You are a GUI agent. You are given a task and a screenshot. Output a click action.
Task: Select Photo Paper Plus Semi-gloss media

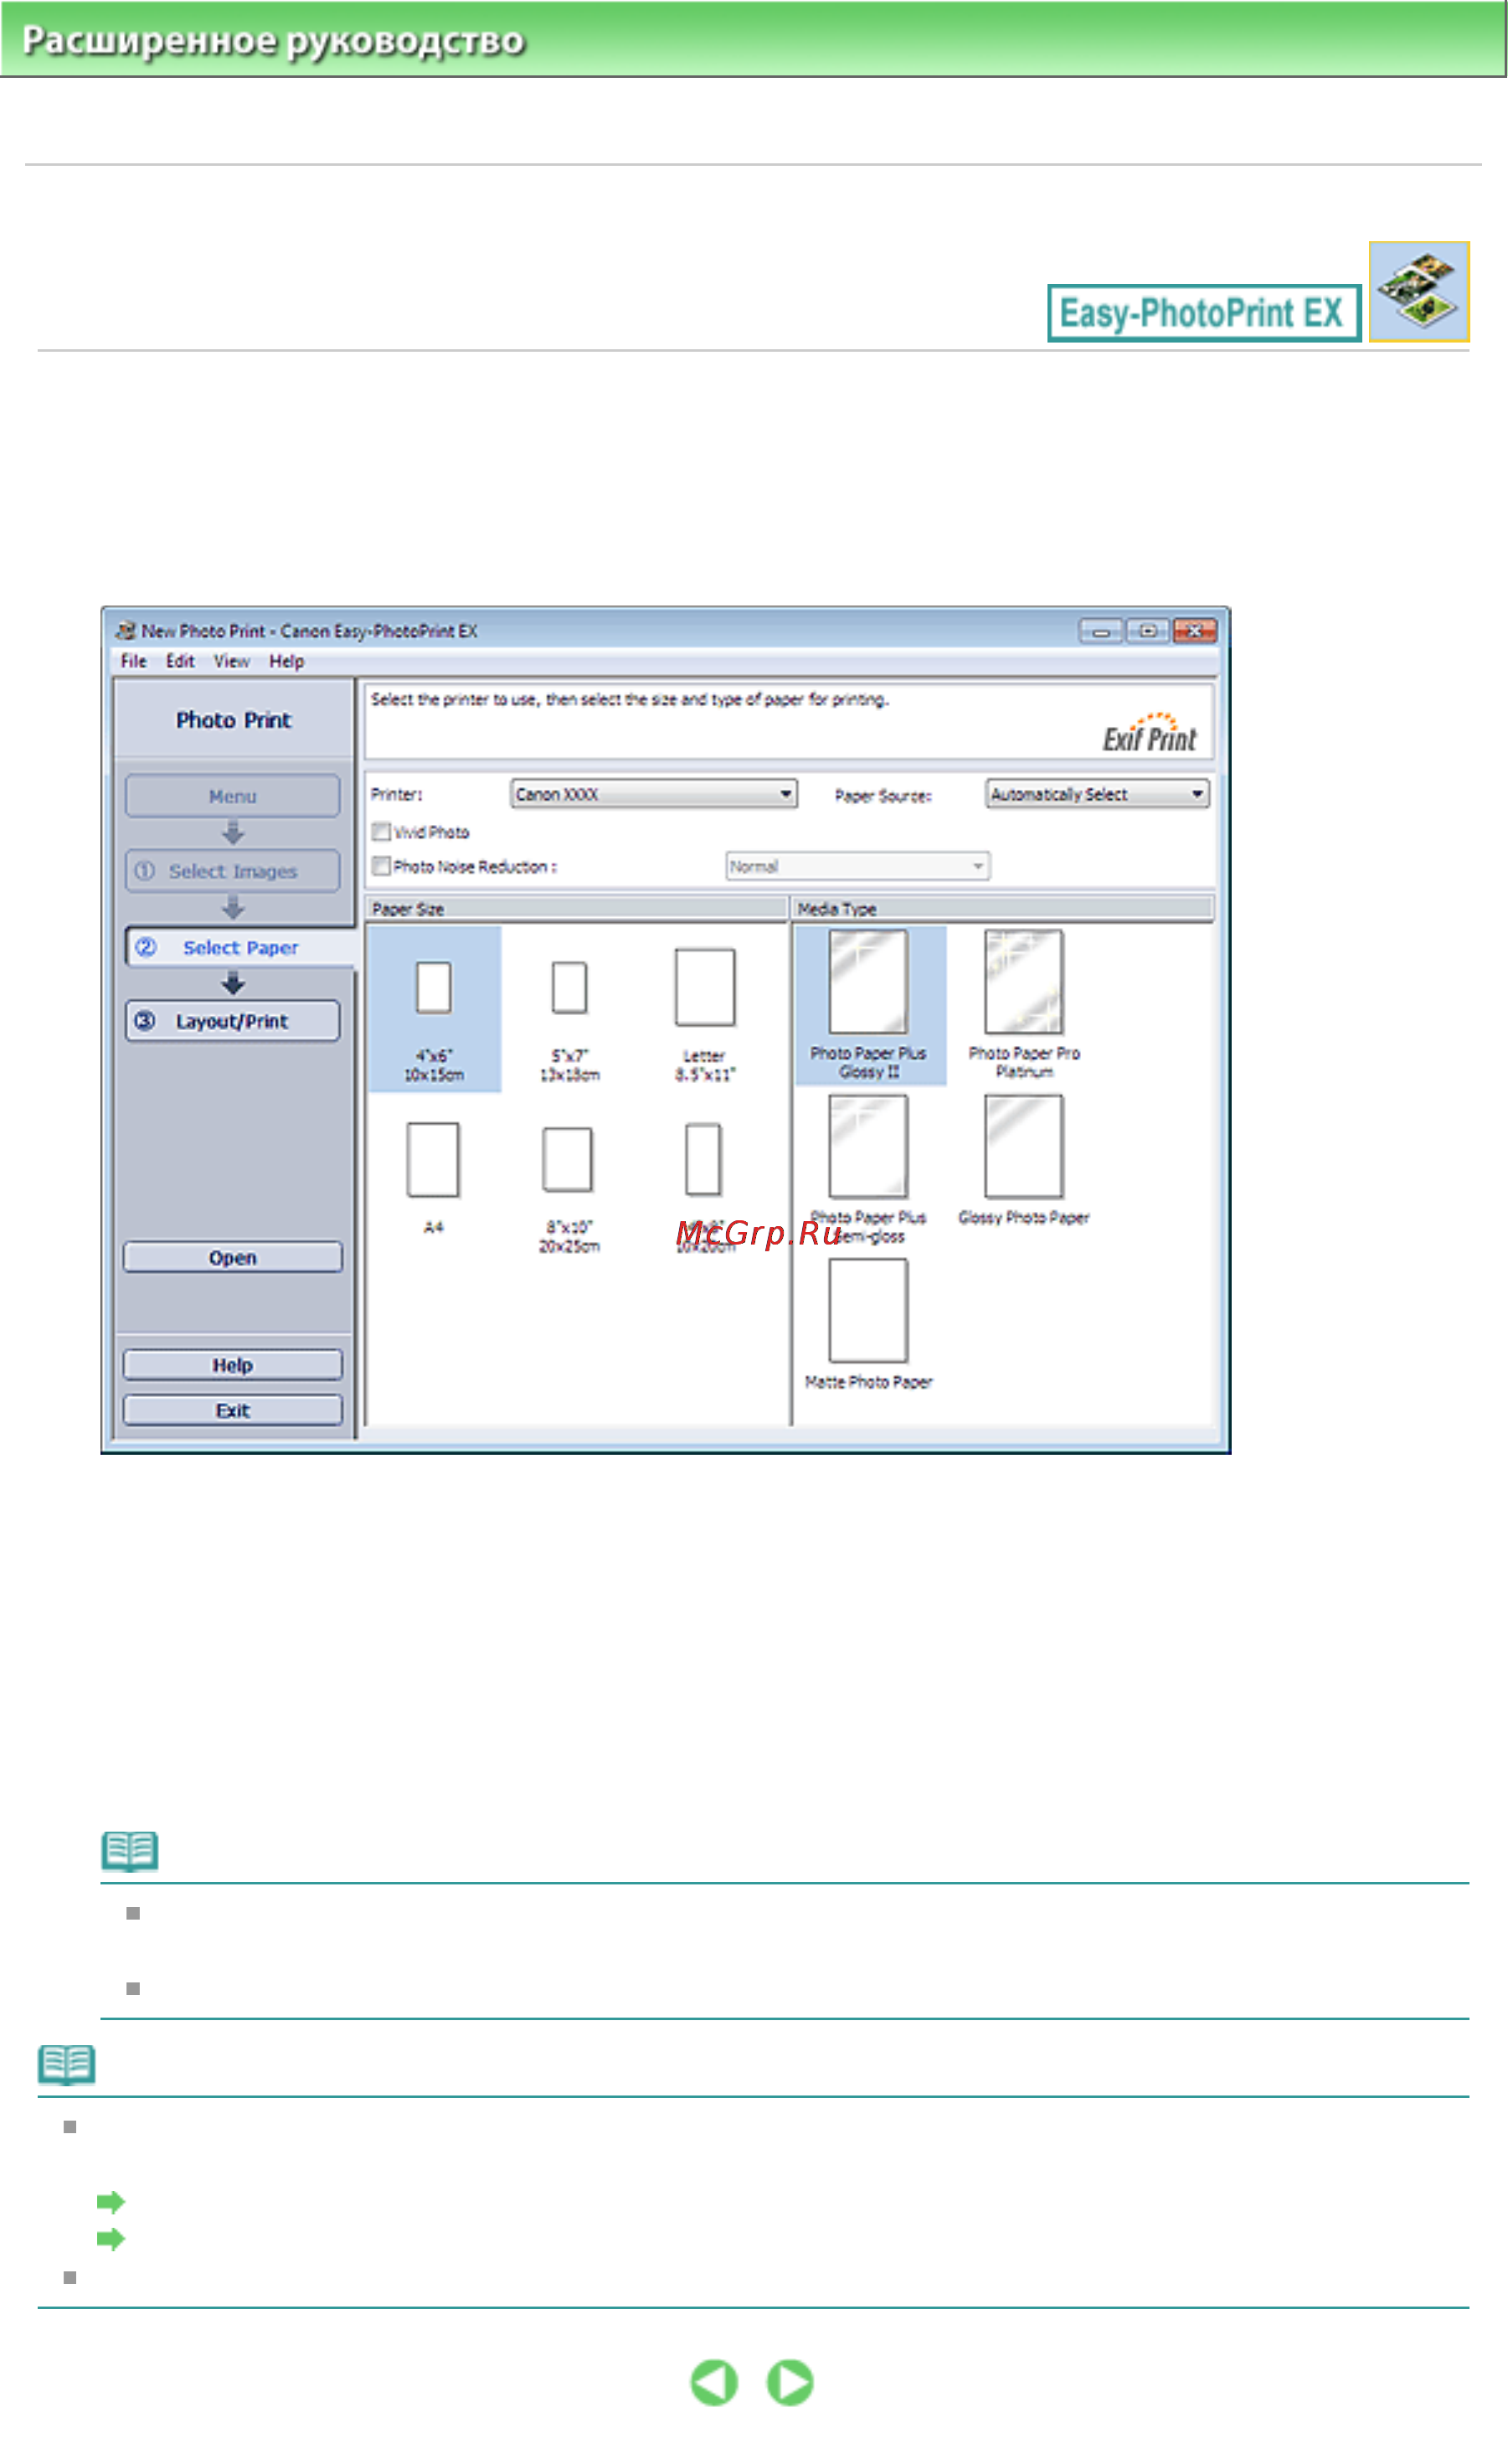[868, 1170]
